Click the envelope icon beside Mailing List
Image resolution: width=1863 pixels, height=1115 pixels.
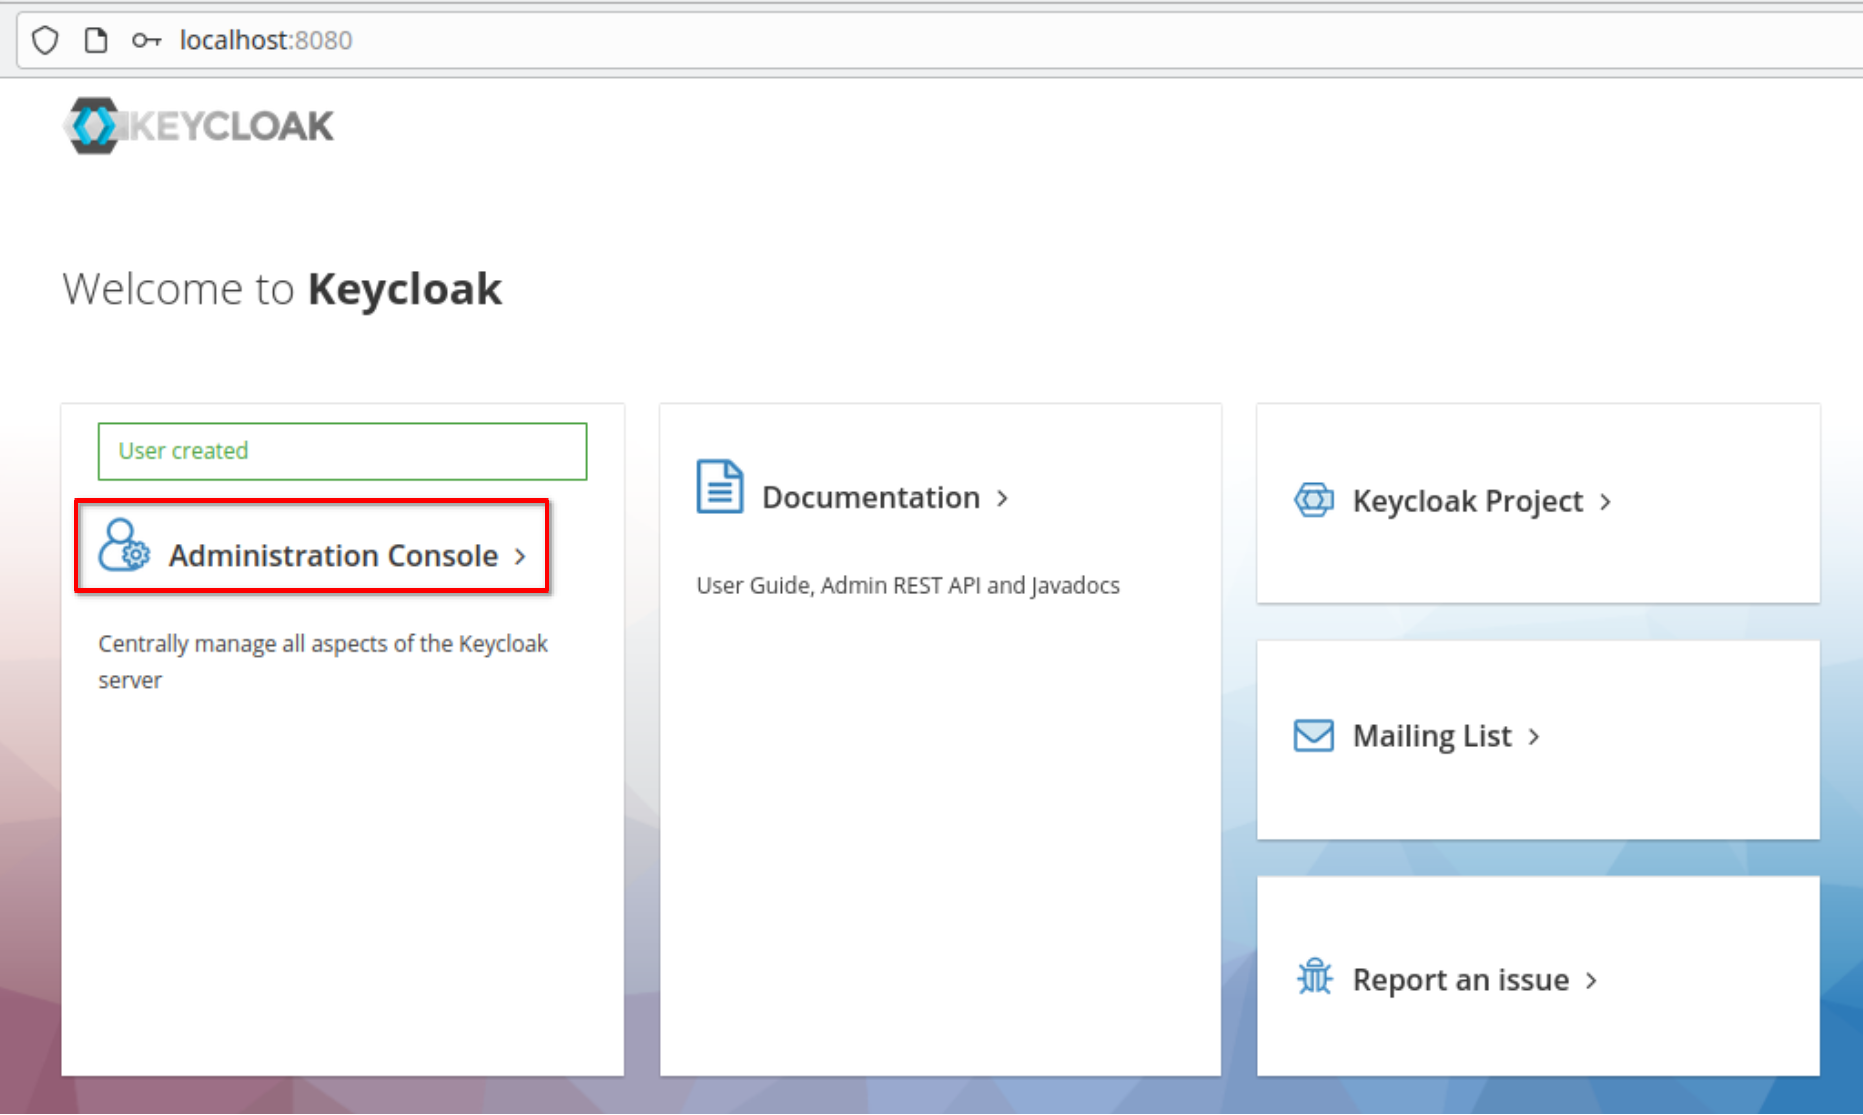pyautogui.click(x=1313, y=735)
